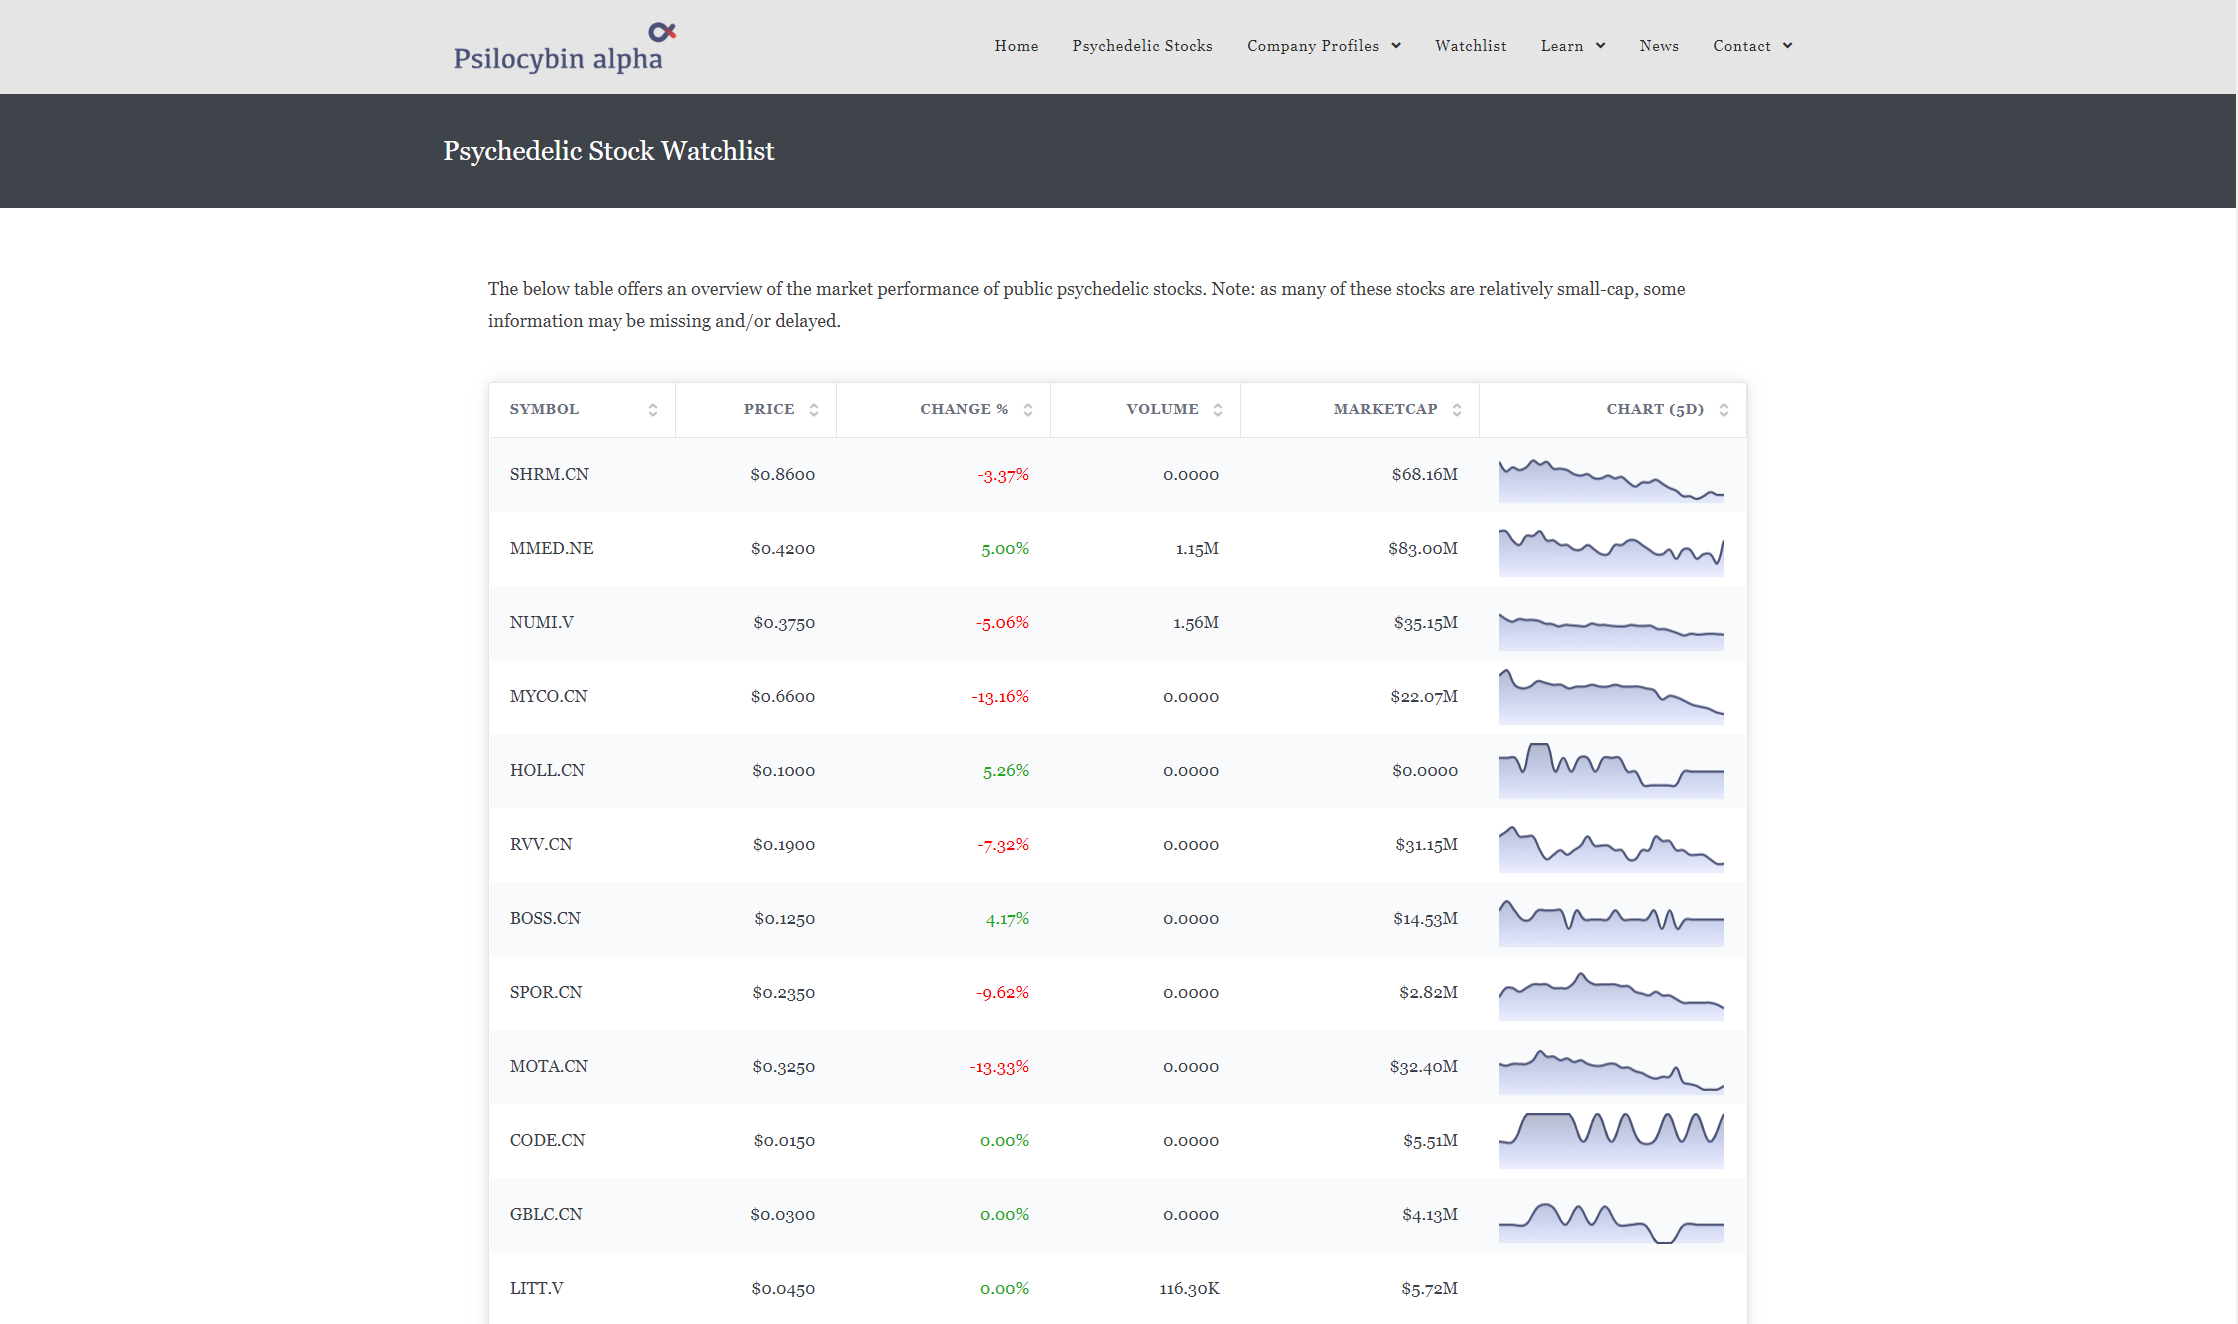Sort by Chart (5D) column arrows
The height and width of the screenshot is (1324, 2238).
pyautogui.click(x=1724, y=410)
